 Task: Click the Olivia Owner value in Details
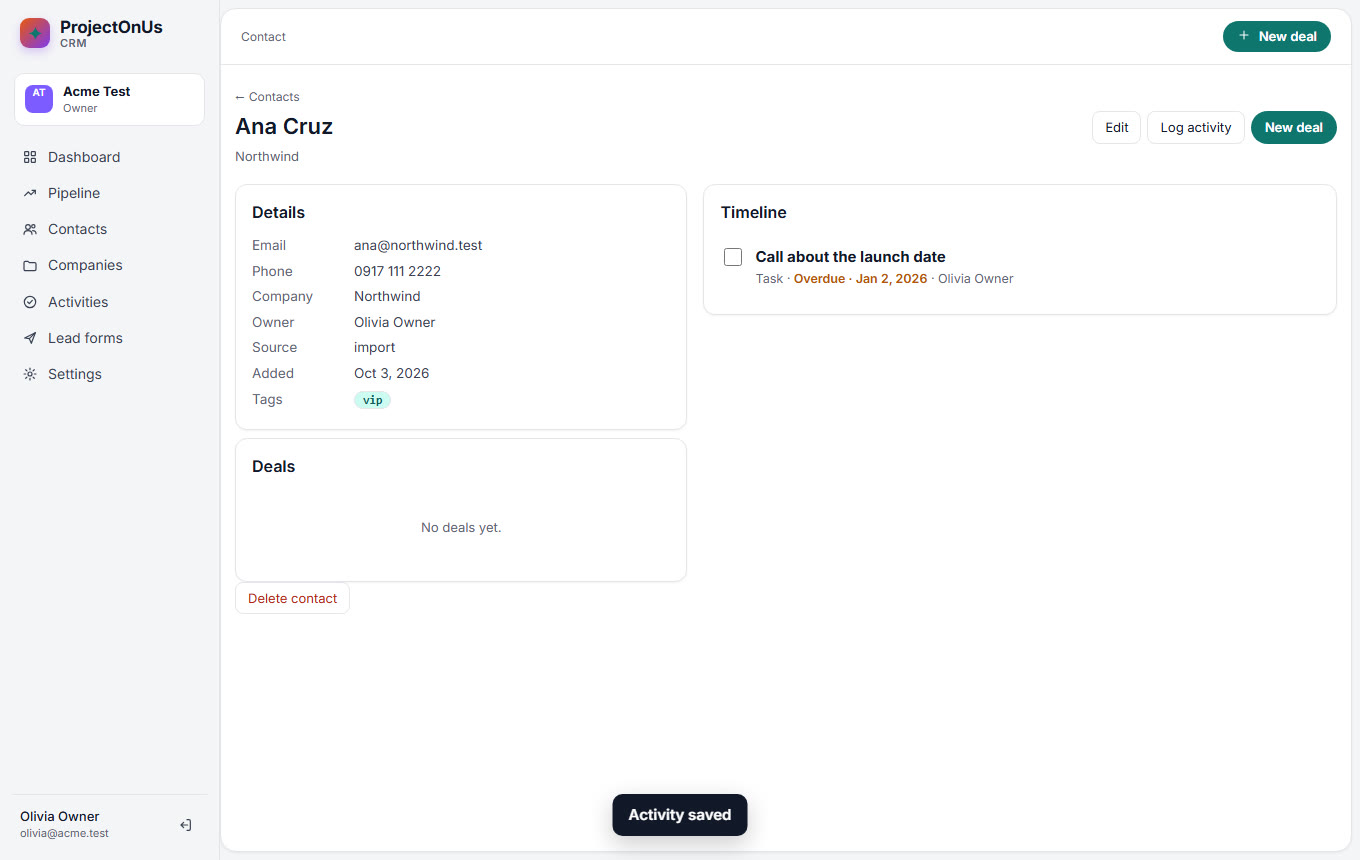tap(394, 322)
